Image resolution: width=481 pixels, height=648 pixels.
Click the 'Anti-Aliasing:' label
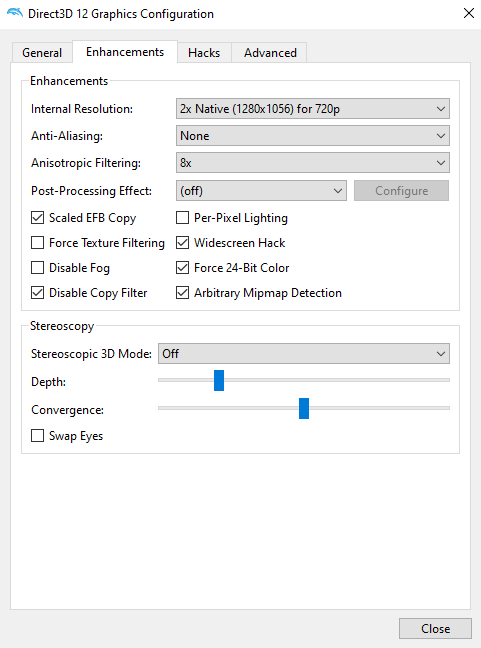(67, 136)
